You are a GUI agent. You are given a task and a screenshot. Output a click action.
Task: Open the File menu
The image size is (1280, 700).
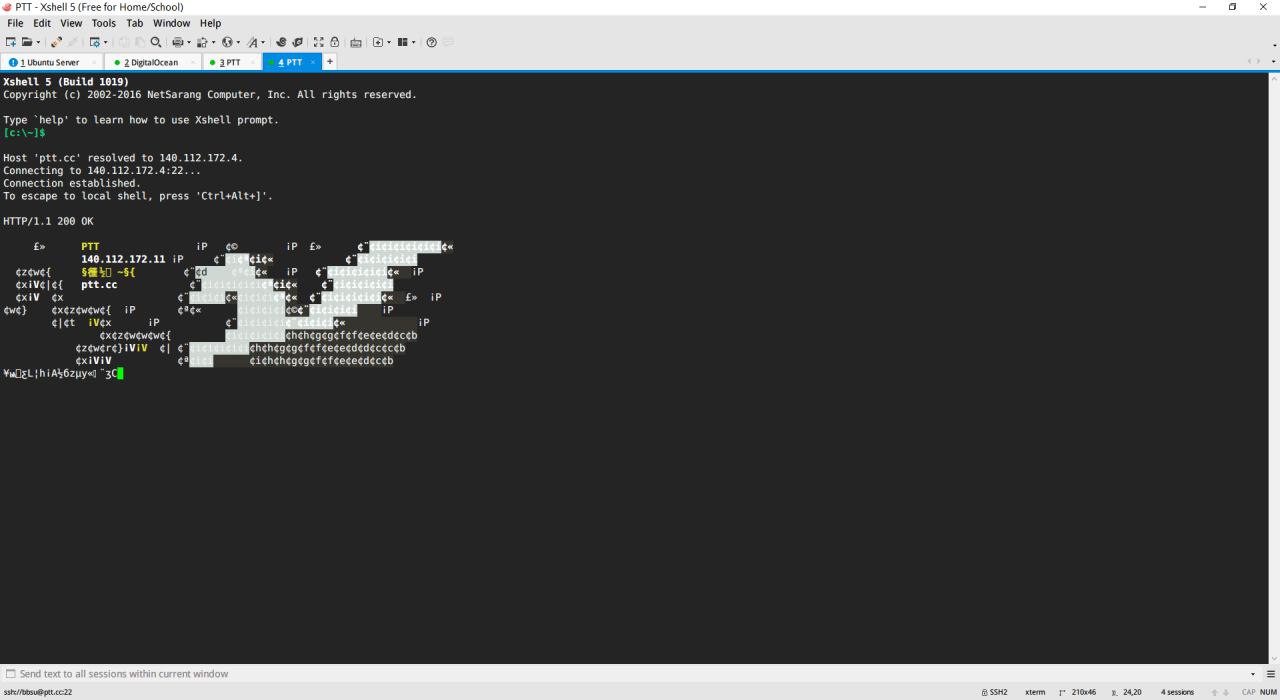(15, 23)
